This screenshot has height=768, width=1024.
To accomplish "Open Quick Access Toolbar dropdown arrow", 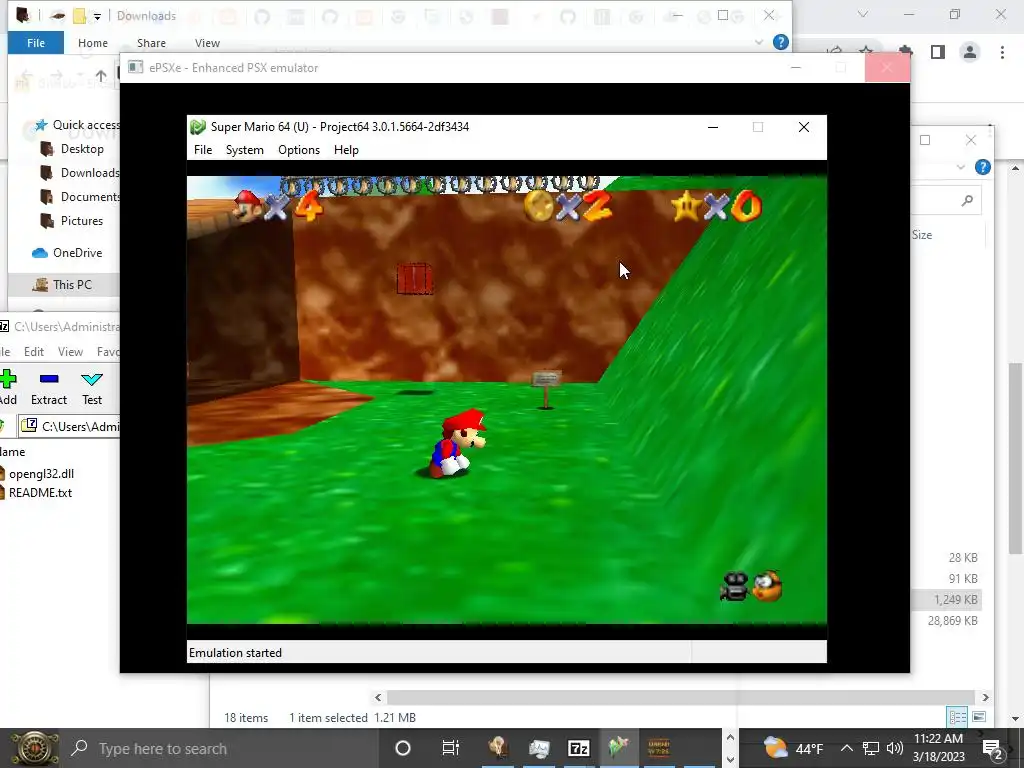I will pos(97,16).
